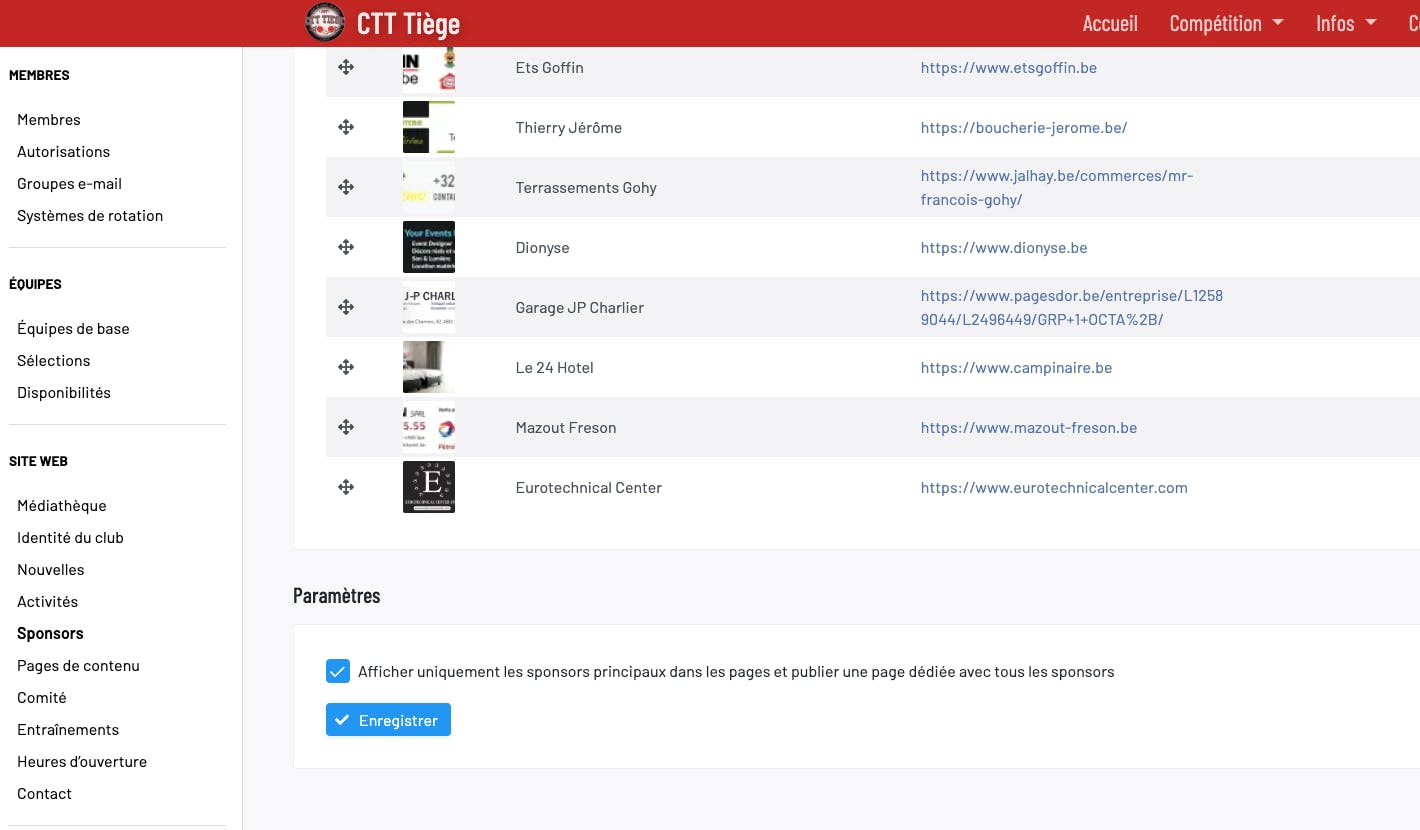
Task: Go to Groupes e-mail in sidebar
Action: click(x=70, y=184)
